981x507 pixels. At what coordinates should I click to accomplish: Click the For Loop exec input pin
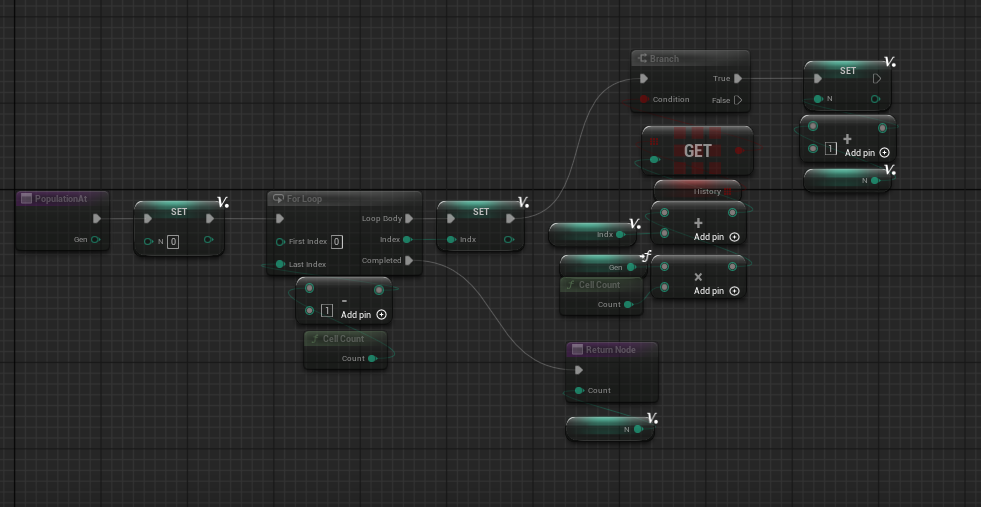[280, 218]
